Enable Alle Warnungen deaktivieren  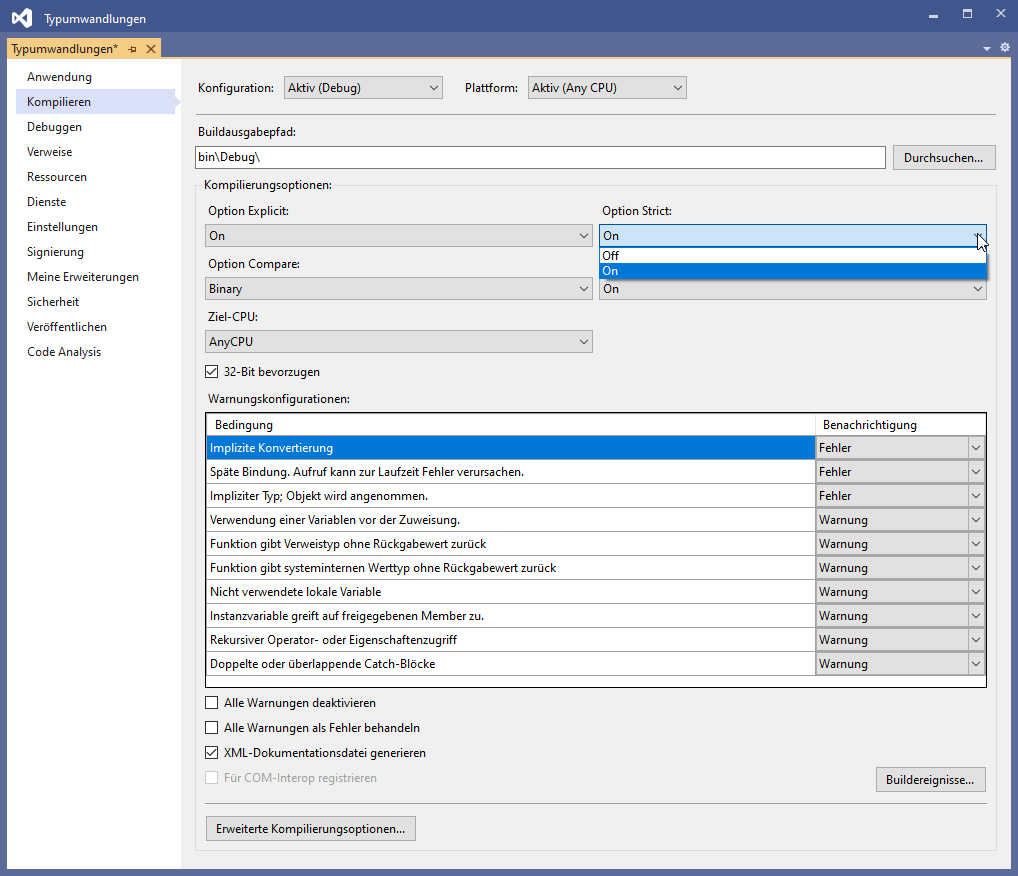click(211, 703)
